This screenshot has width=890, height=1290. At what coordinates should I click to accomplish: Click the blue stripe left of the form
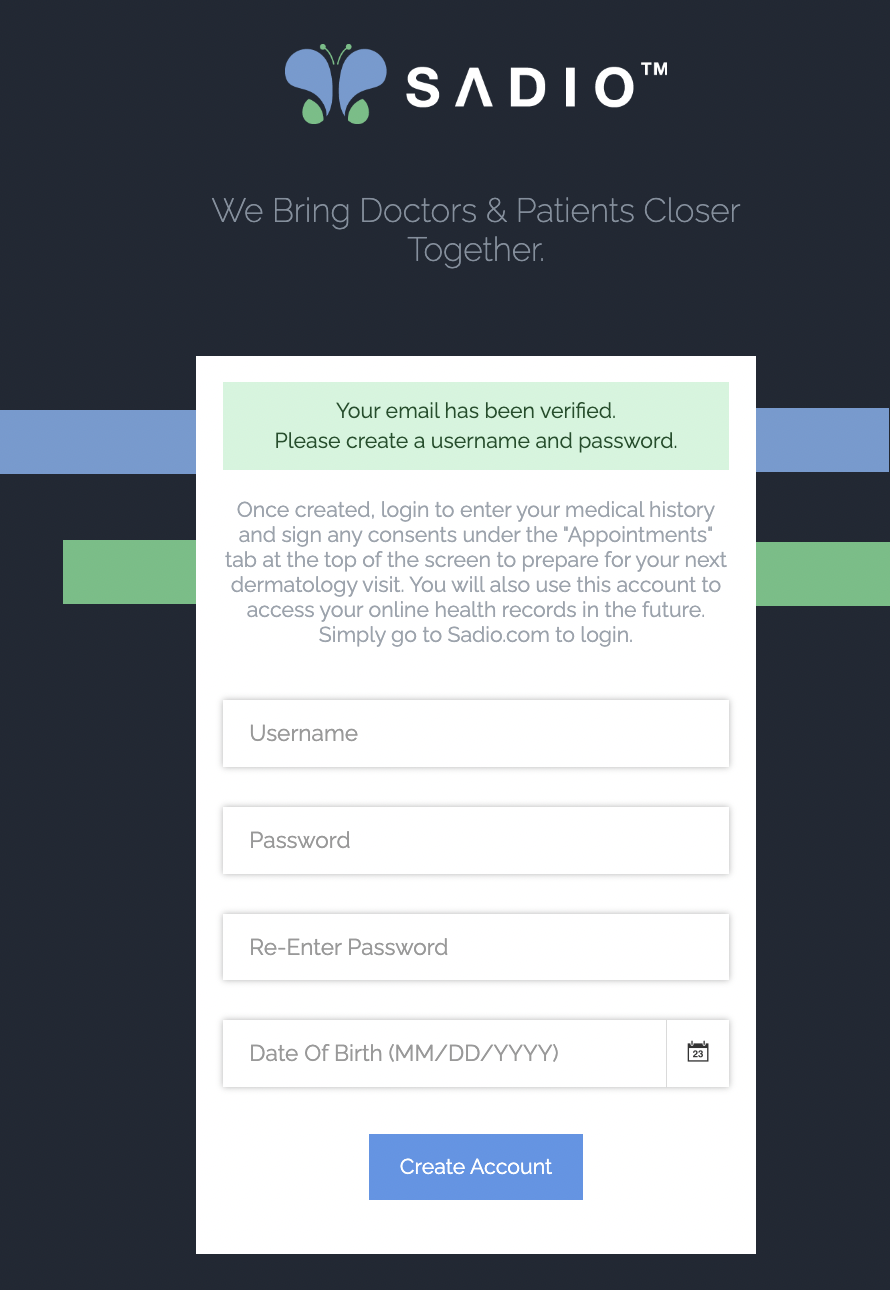tap(98, 441)
